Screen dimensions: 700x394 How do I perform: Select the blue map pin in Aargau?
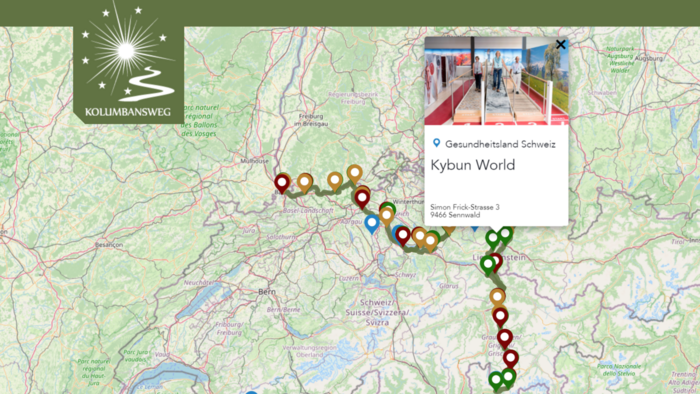371,224
